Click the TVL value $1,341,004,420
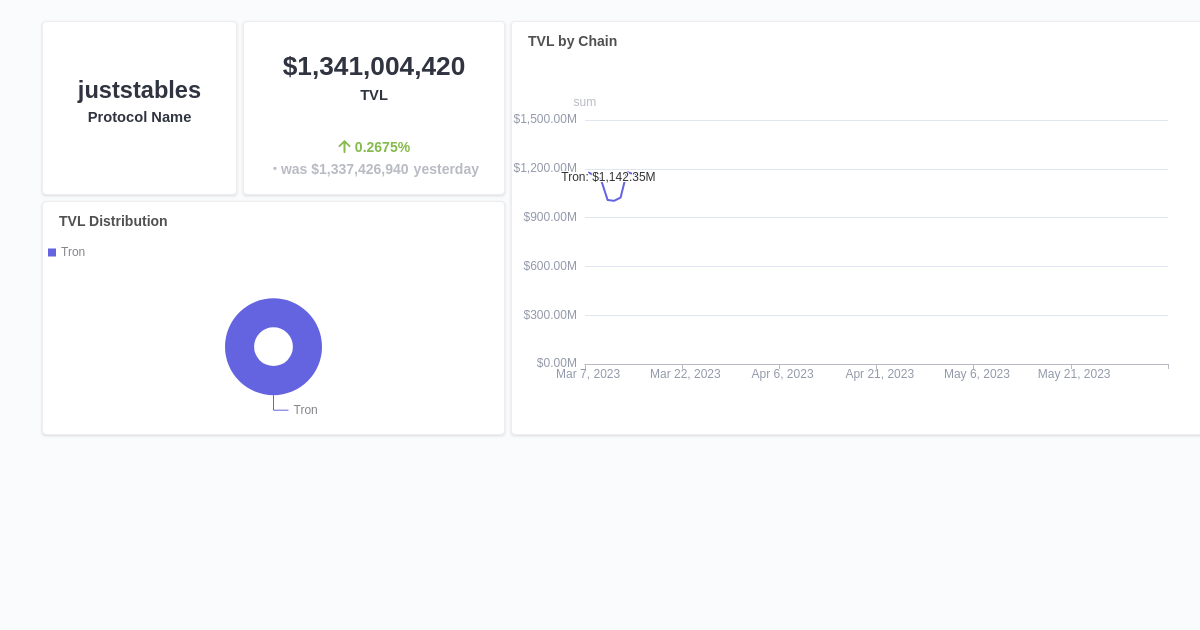The image size is (1200, 630). coord(374,66)
